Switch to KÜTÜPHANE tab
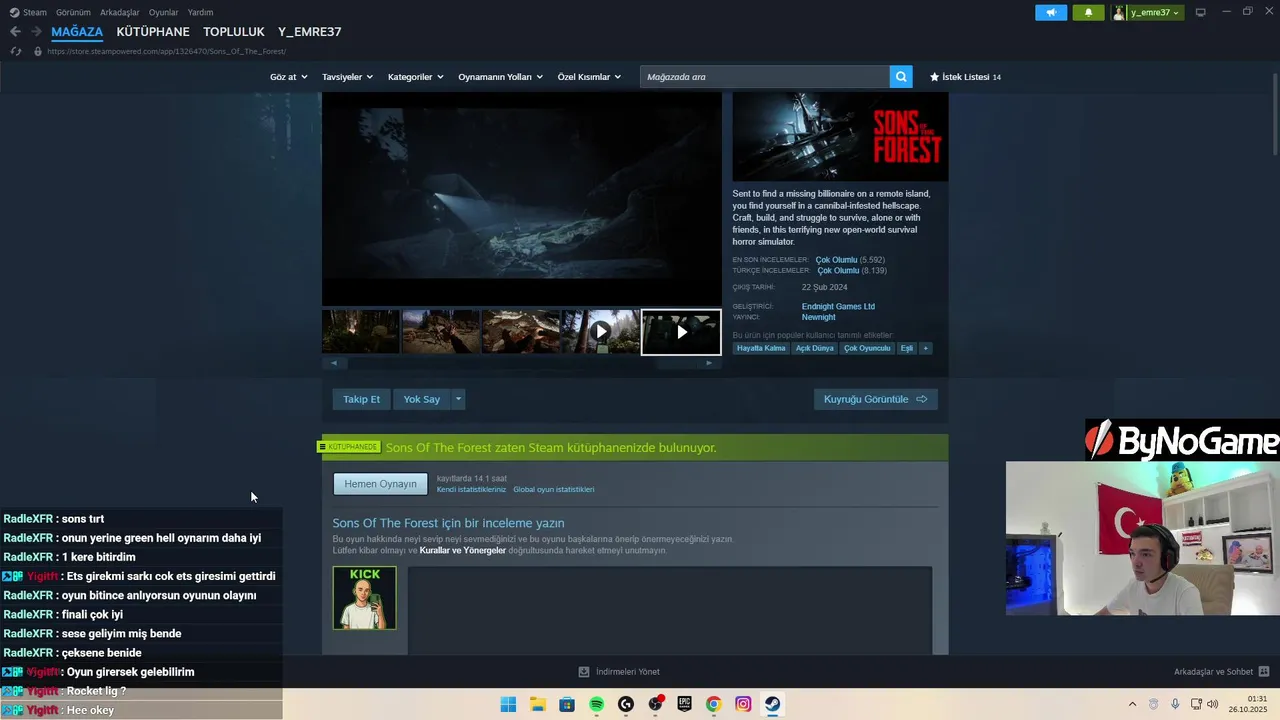 [x=153, y=32]
